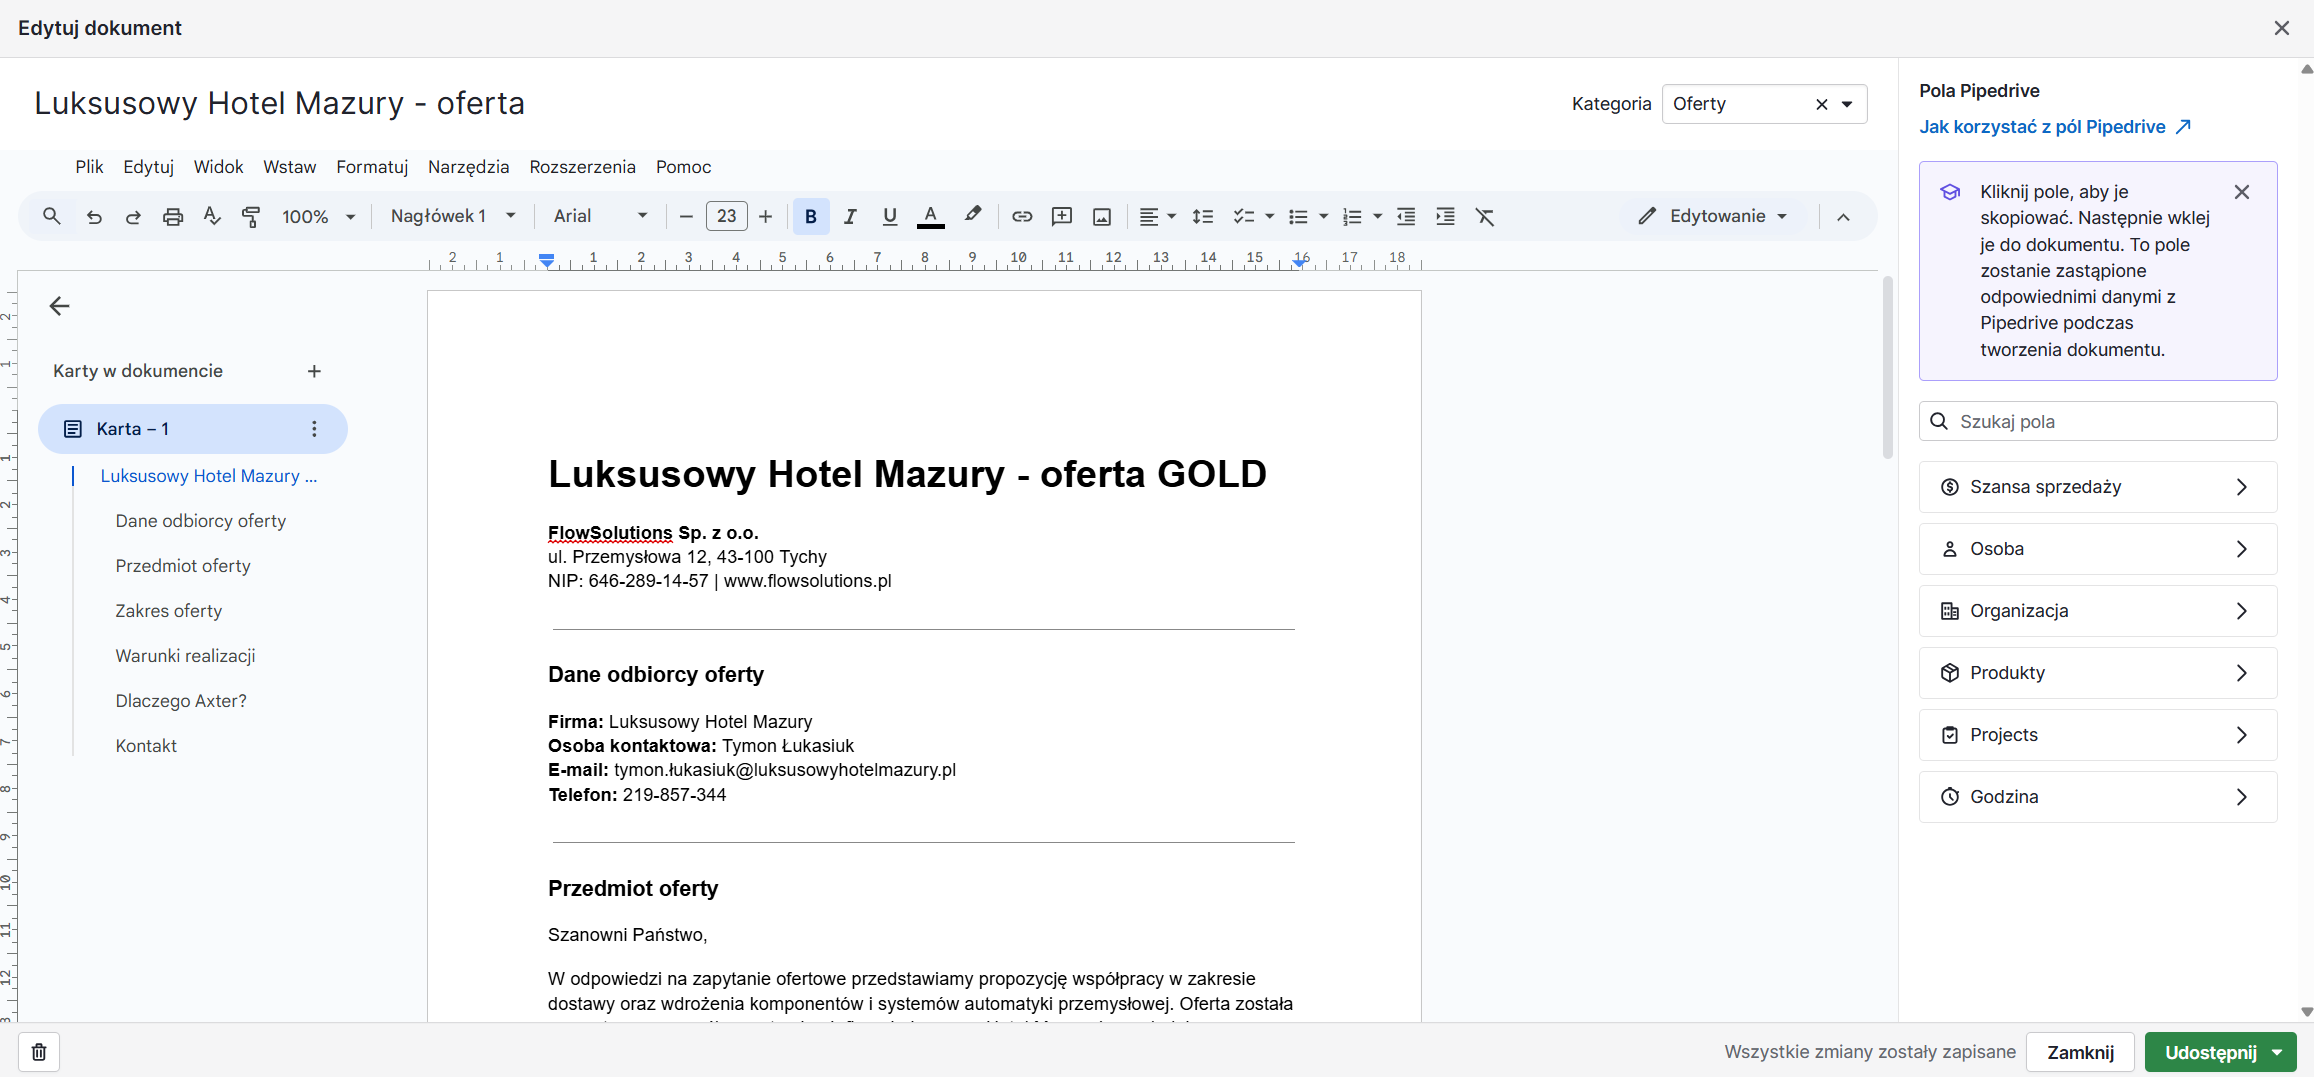Open the Pomoc menu
Screen dimensions: 2314x1077
click(684, 167)
